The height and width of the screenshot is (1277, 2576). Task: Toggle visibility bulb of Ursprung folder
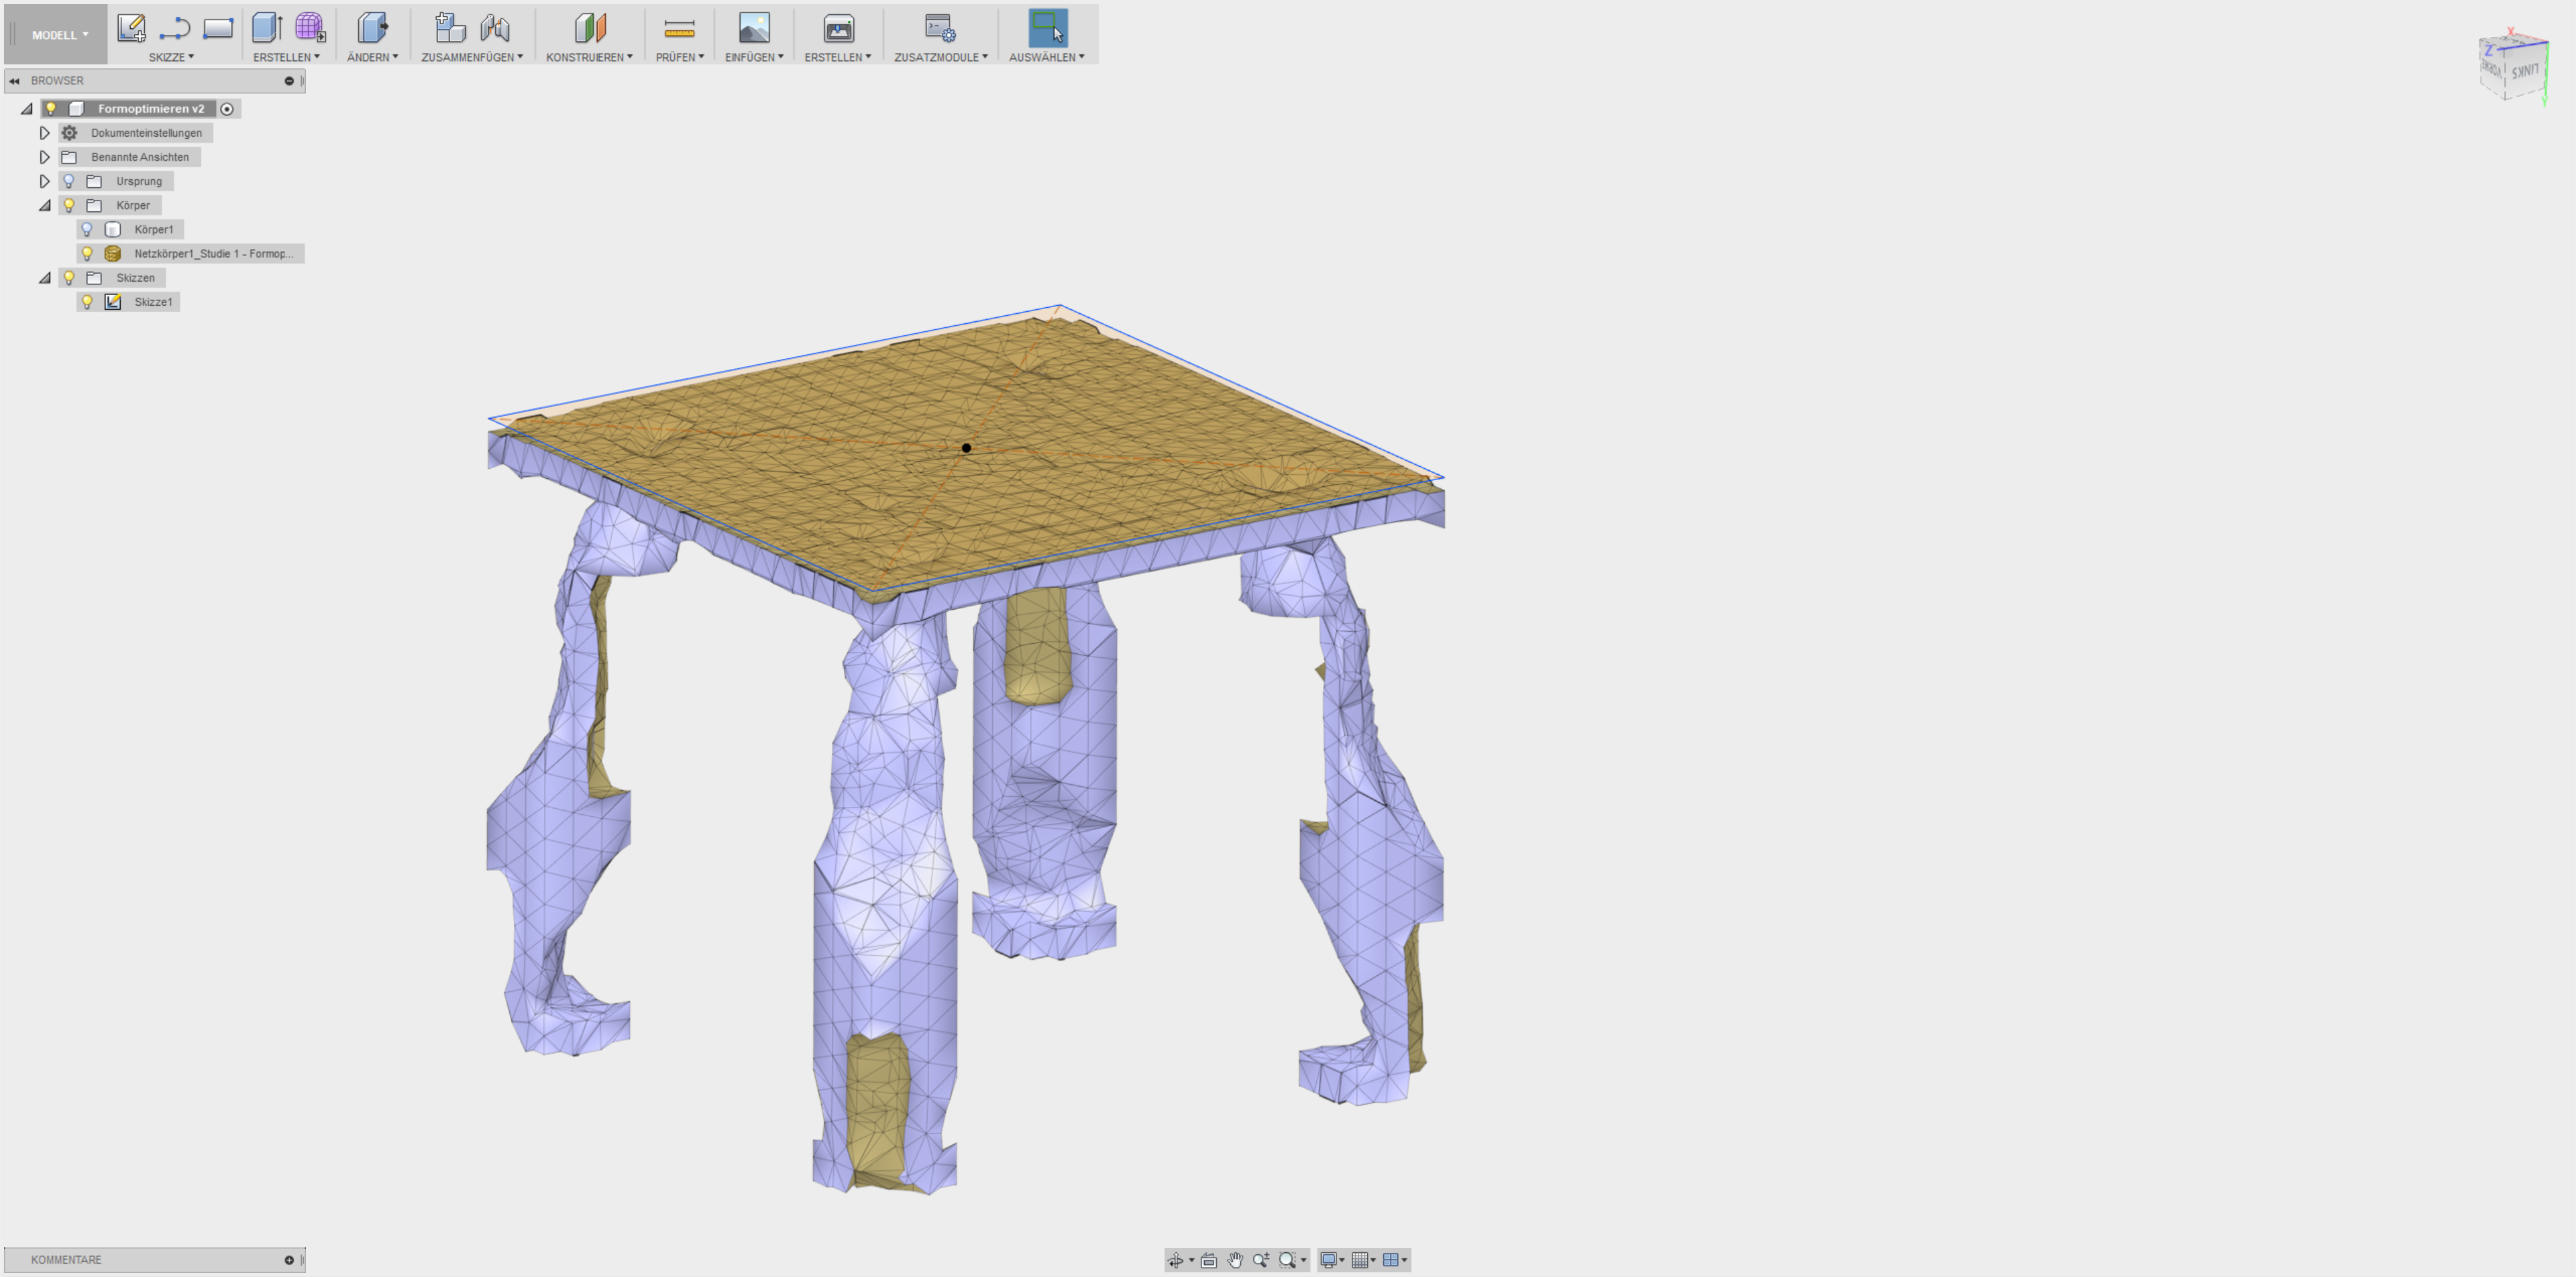[69, 181]
